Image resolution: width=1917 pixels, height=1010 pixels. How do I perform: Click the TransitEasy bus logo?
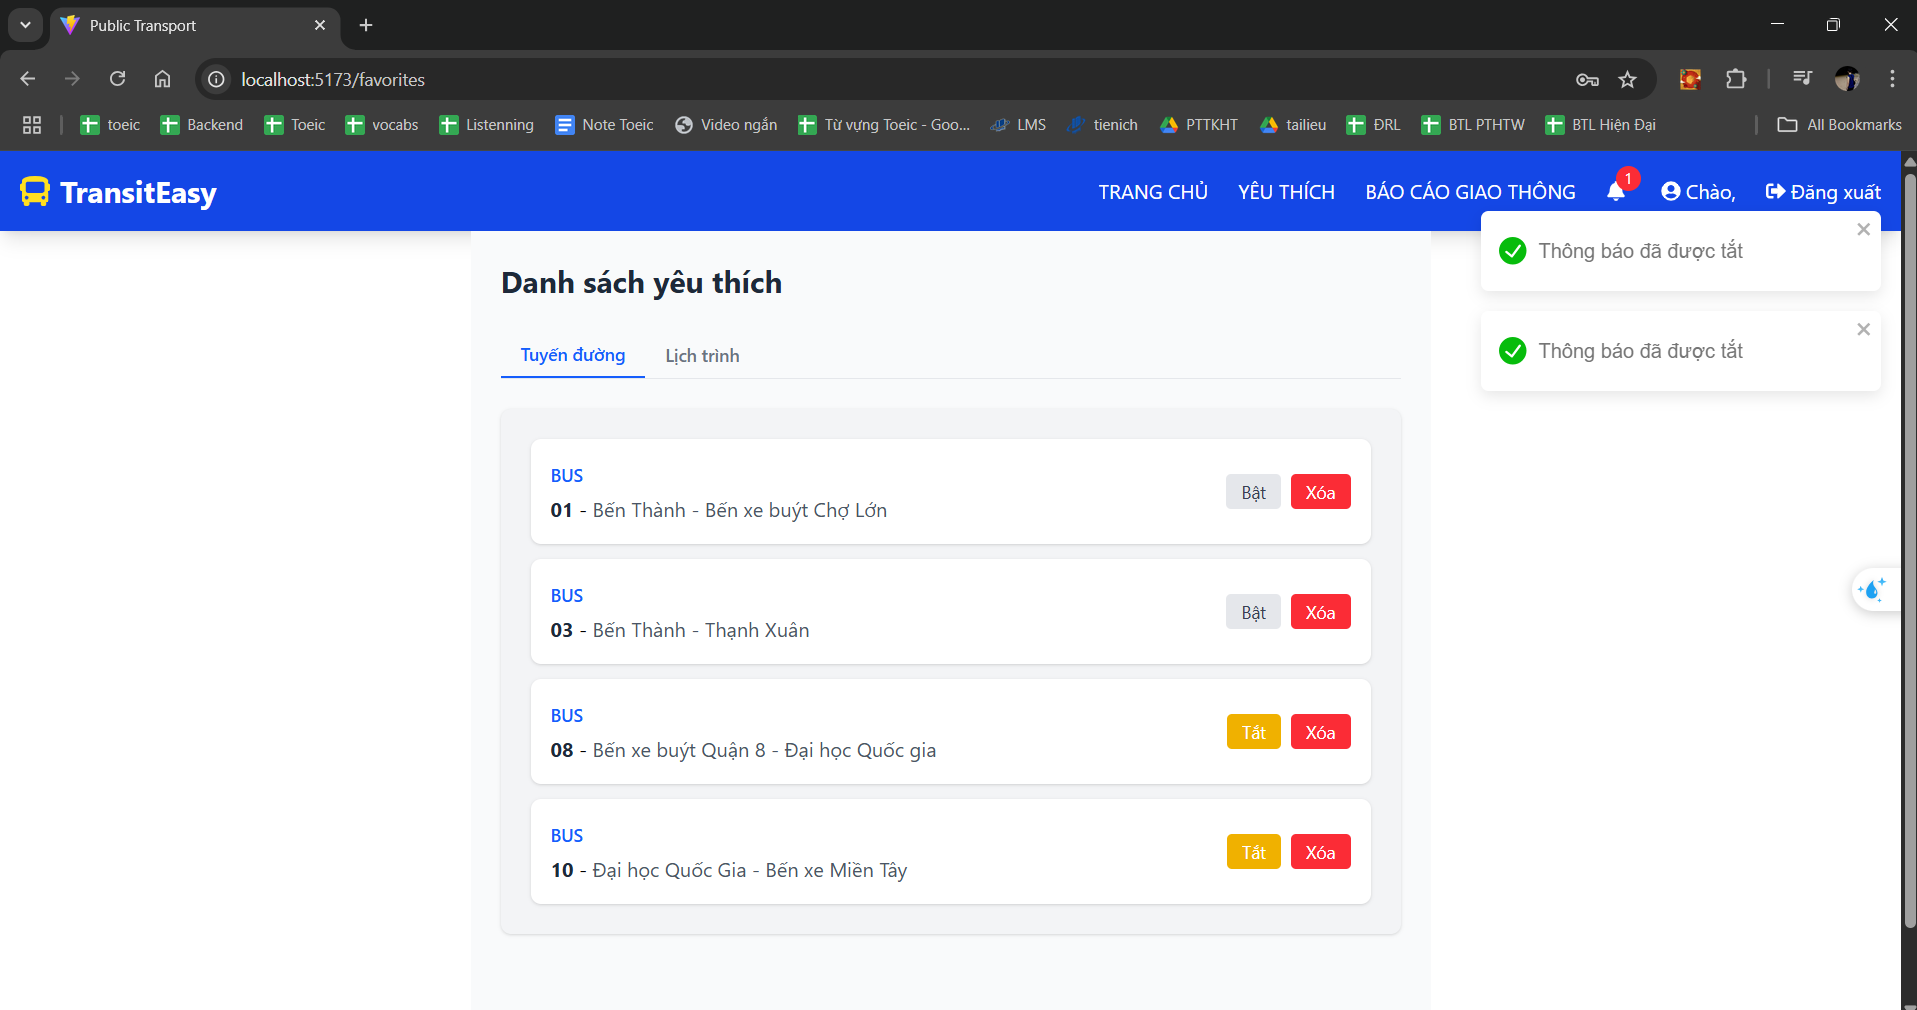tap(35, 191)
